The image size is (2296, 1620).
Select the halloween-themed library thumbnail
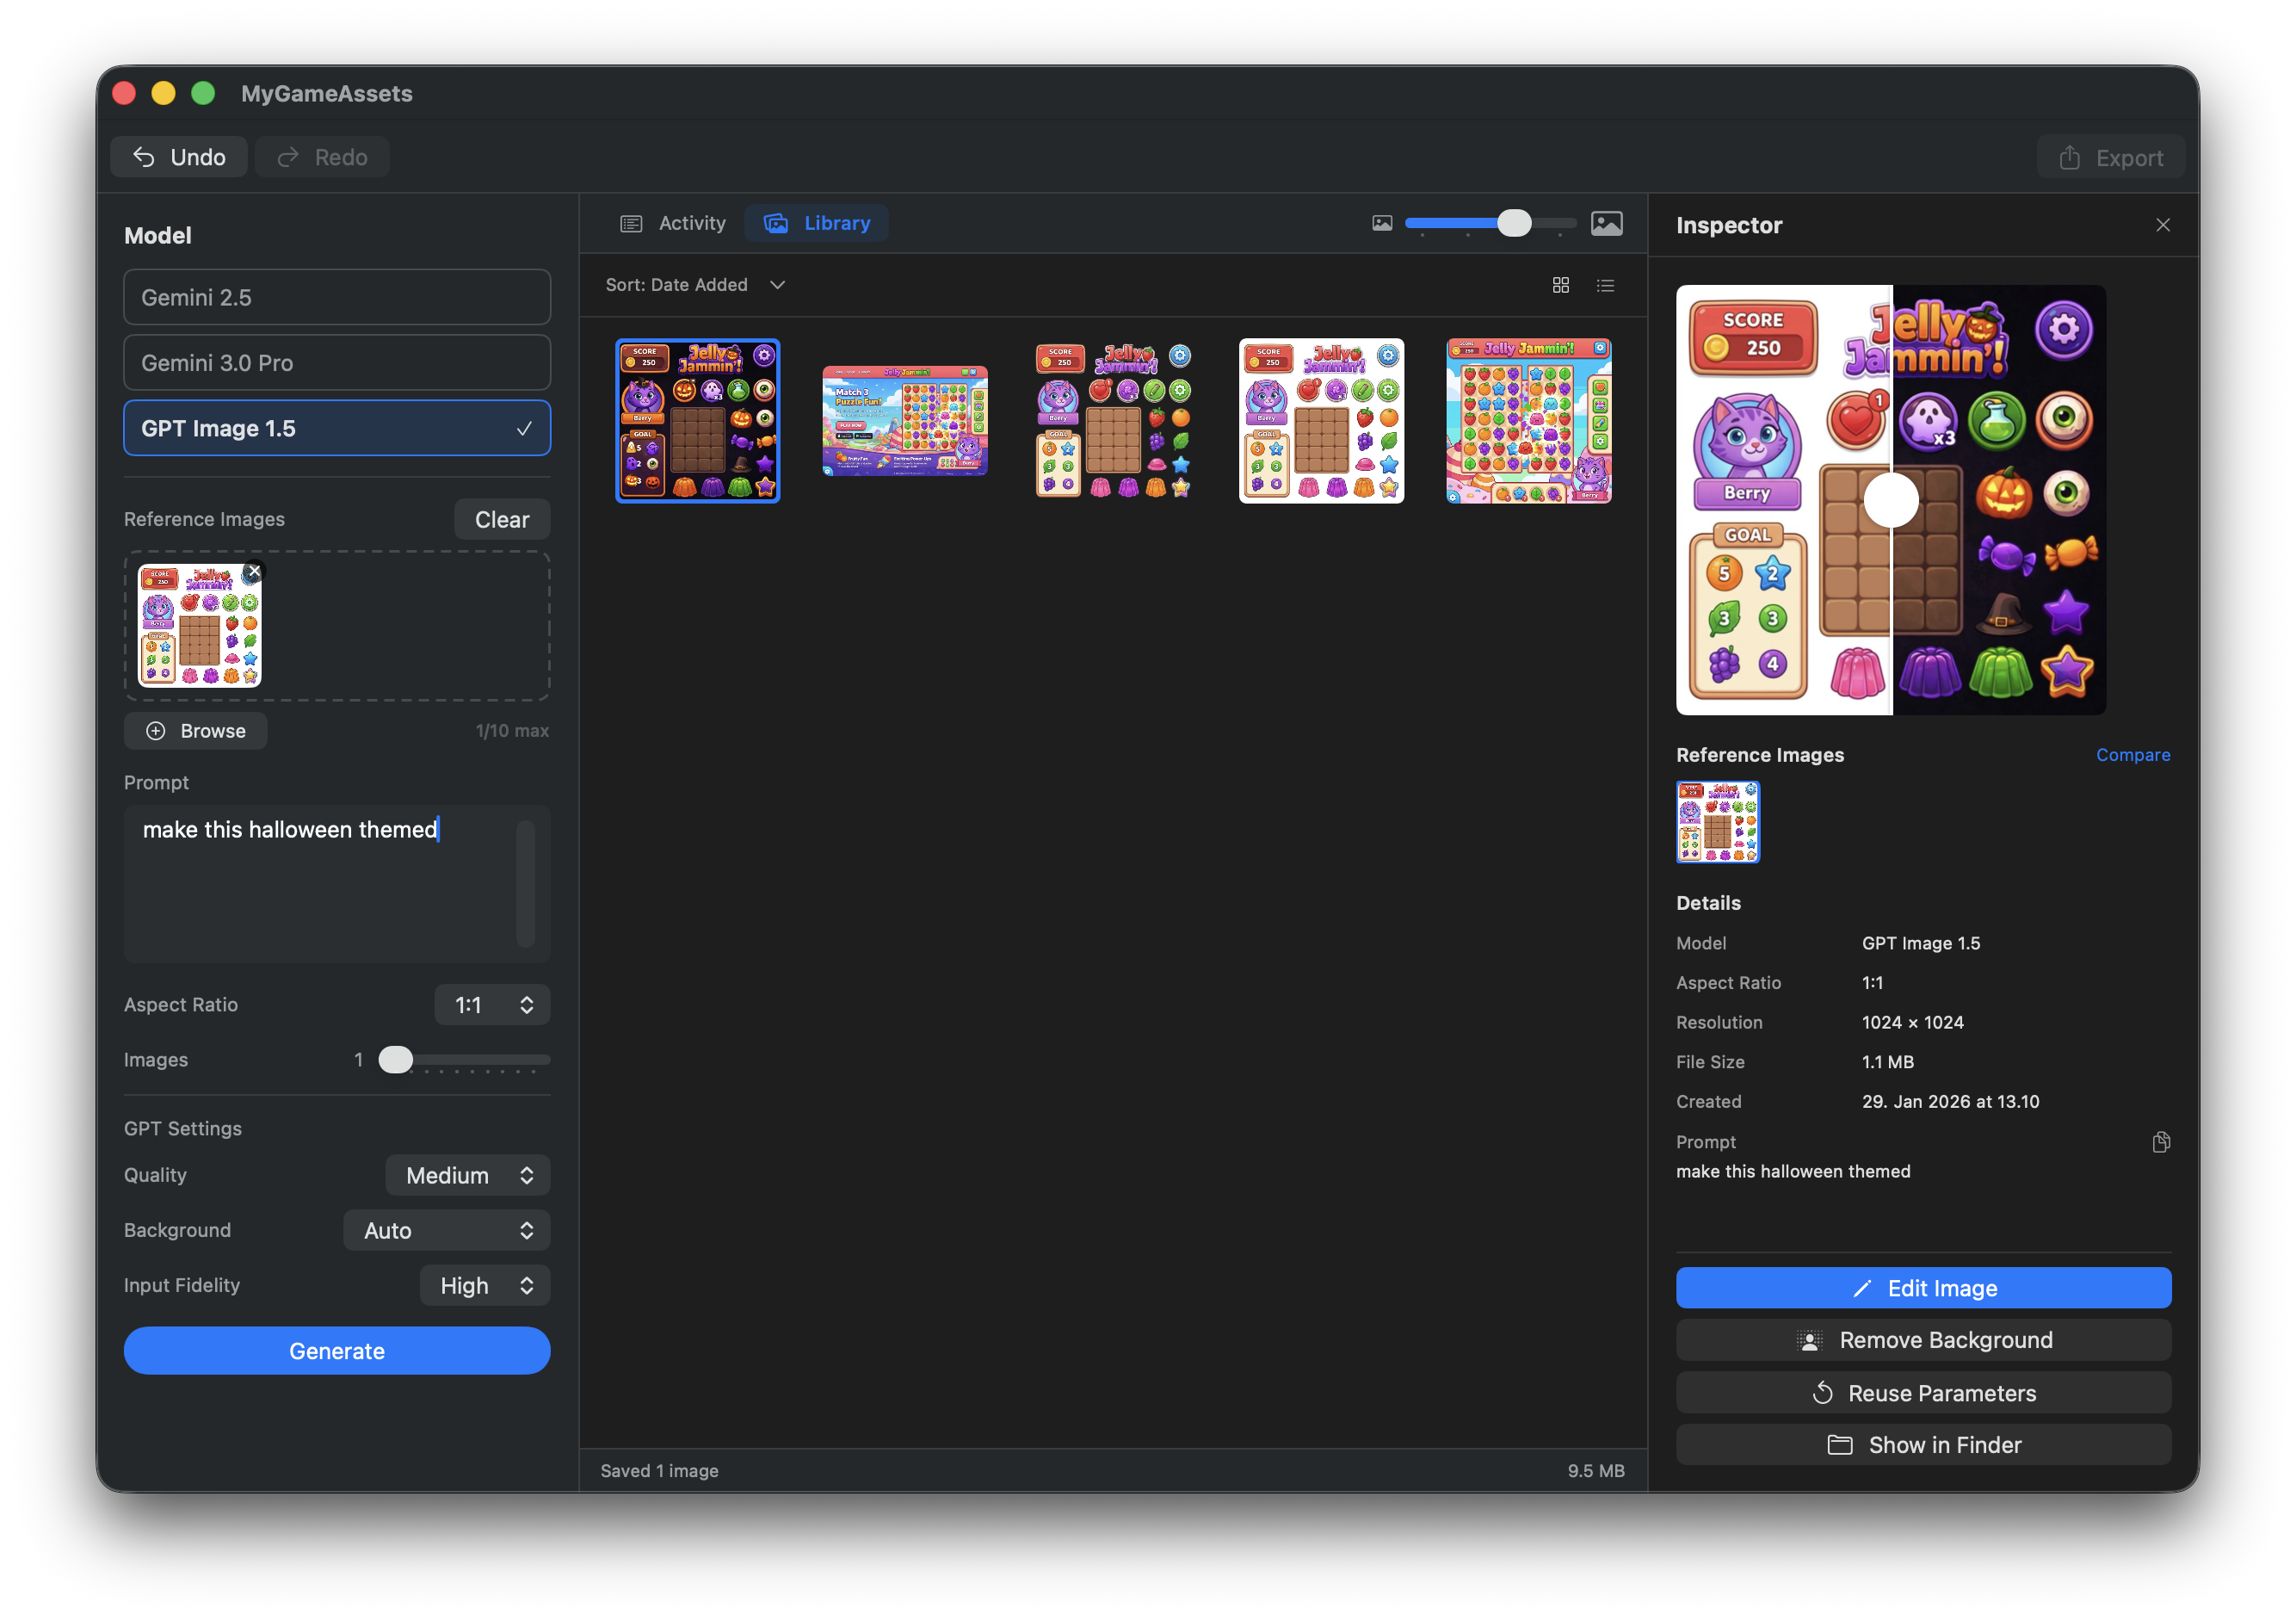[697, 421]
